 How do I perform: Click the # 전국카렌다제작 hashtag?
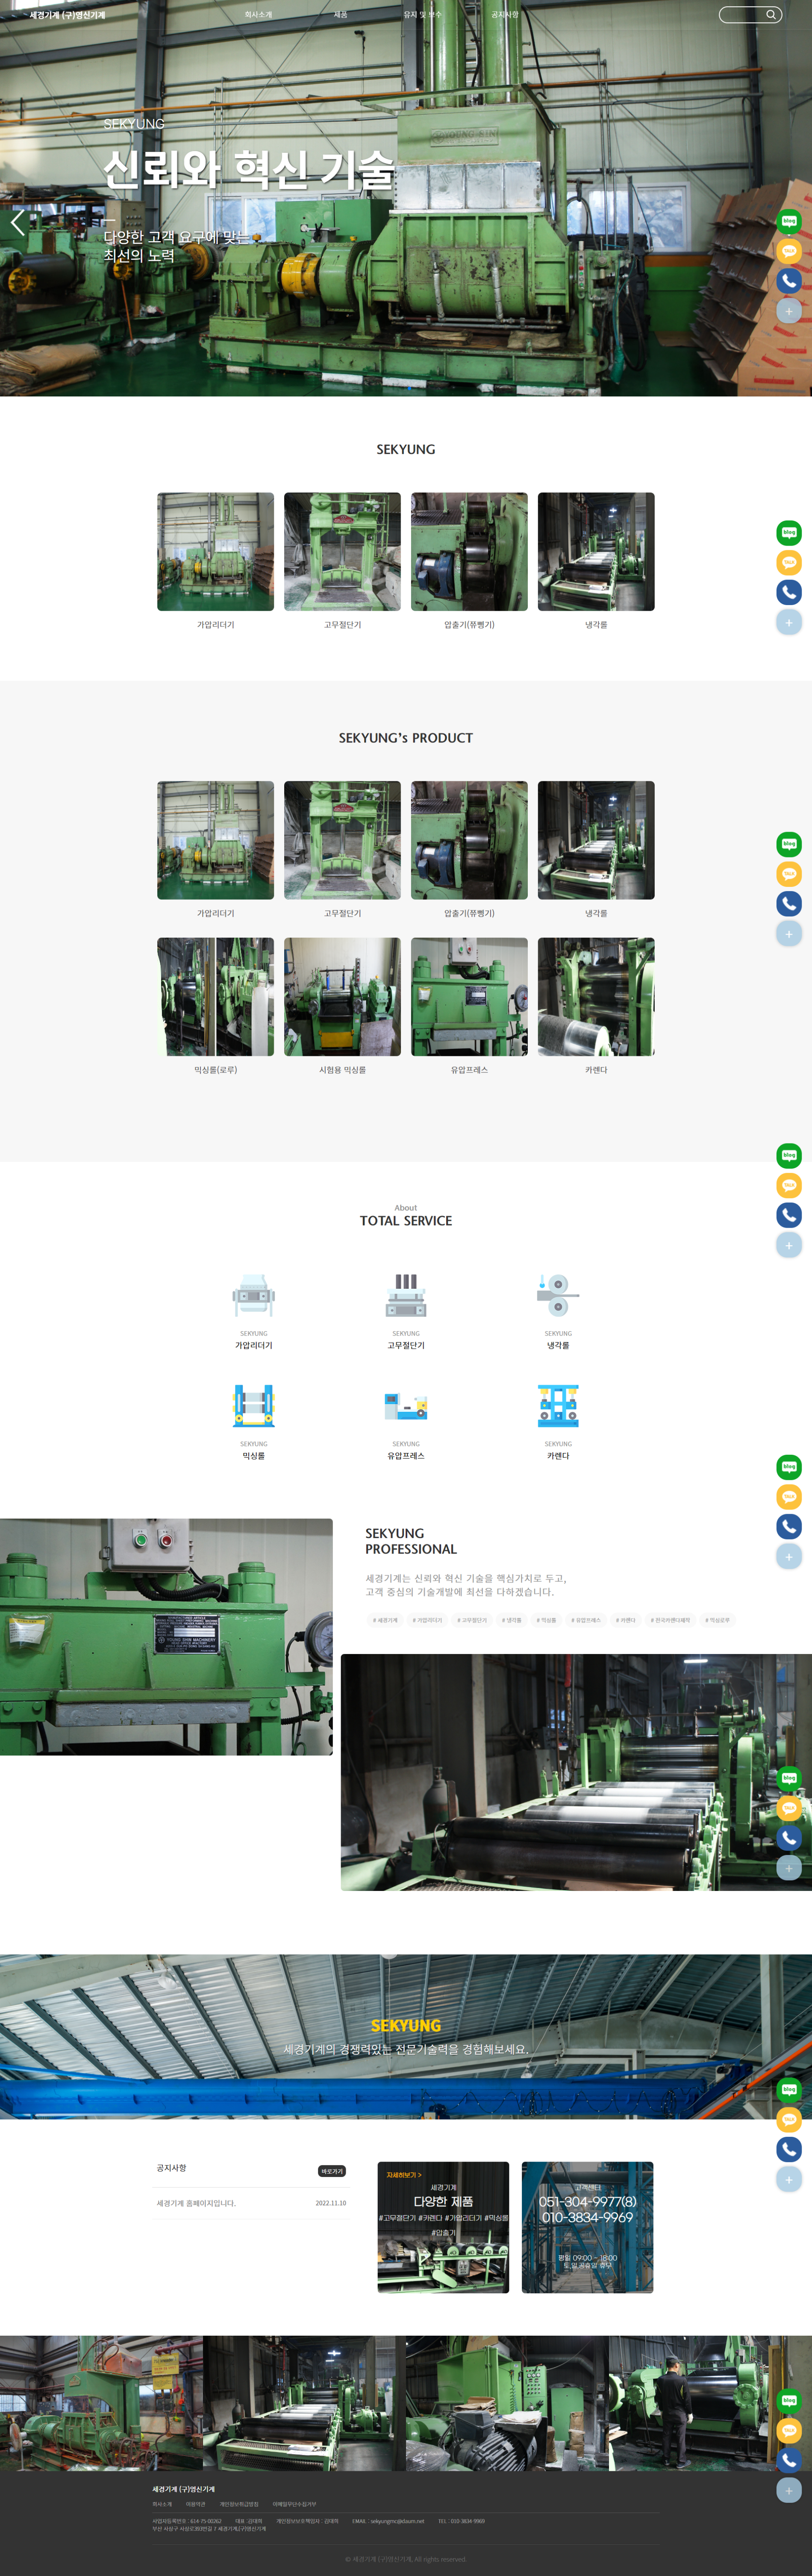pos(670,1620)
